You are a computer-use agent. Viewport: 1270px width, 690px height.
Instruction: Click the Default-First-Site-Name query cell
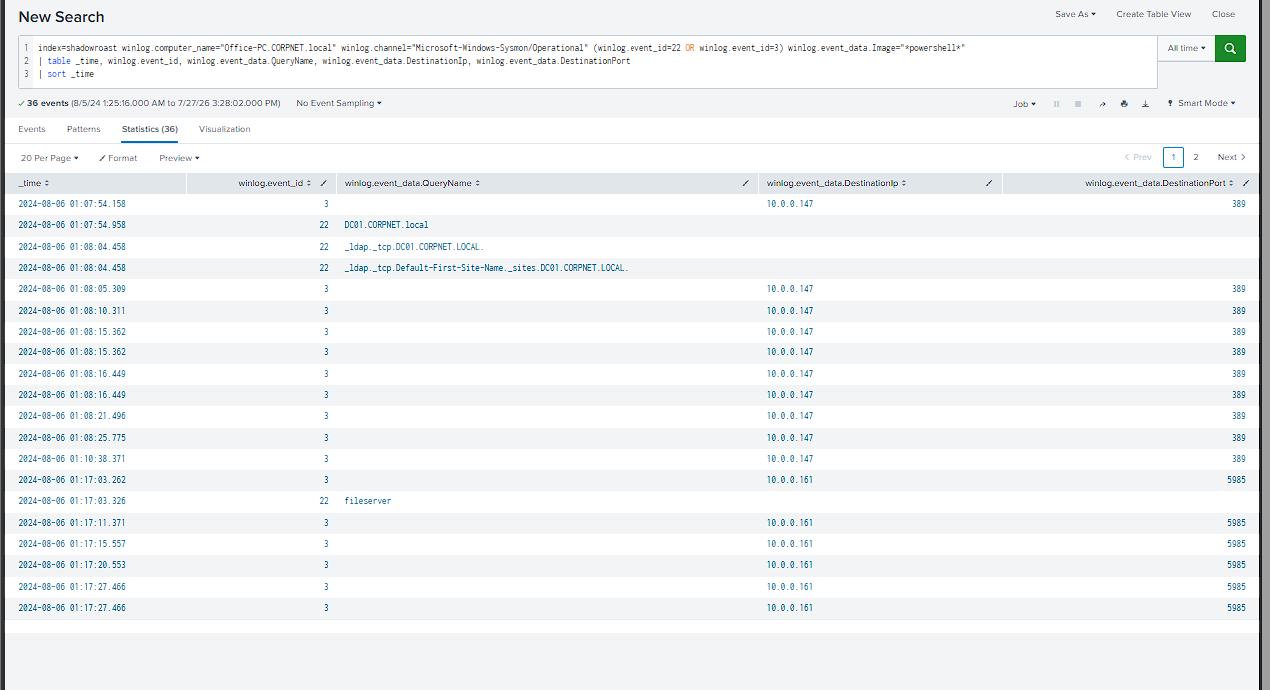tap(486, 268)
